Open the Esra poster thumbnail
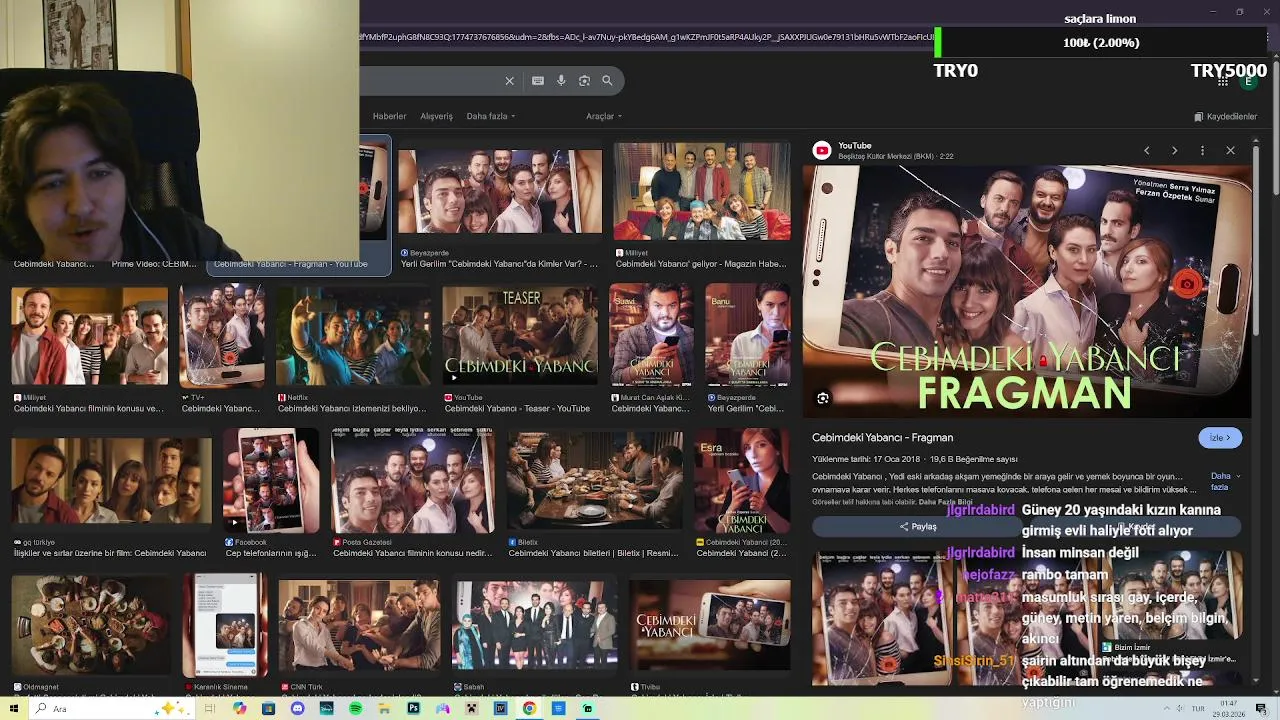1280x720 pixels. [x=742, y=481]
